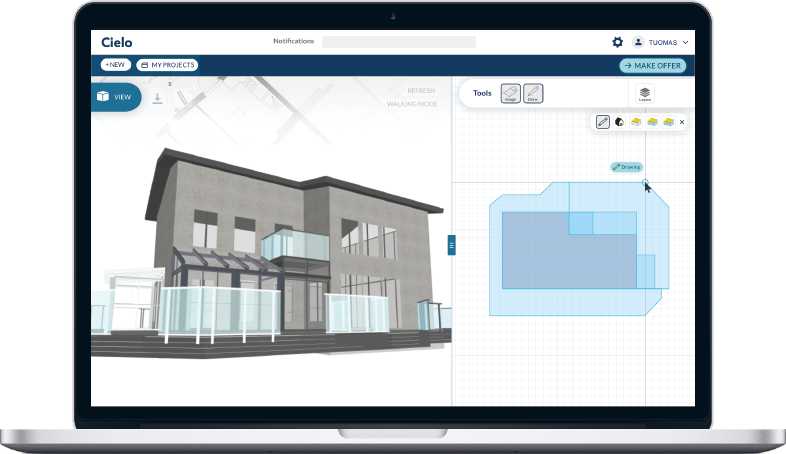786x454 pixels.
Task: Select the ruler measure icon
Action: (x=181, y=98)
